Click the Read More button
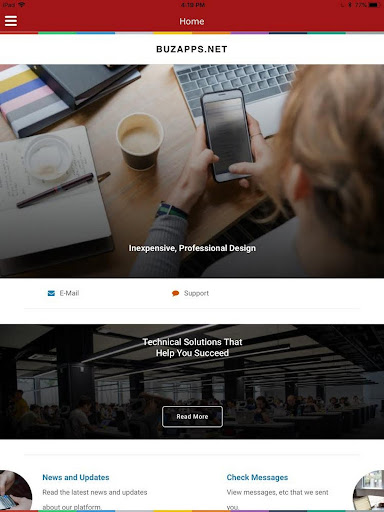The image size is (384, 512). click(x=192, y=417)
